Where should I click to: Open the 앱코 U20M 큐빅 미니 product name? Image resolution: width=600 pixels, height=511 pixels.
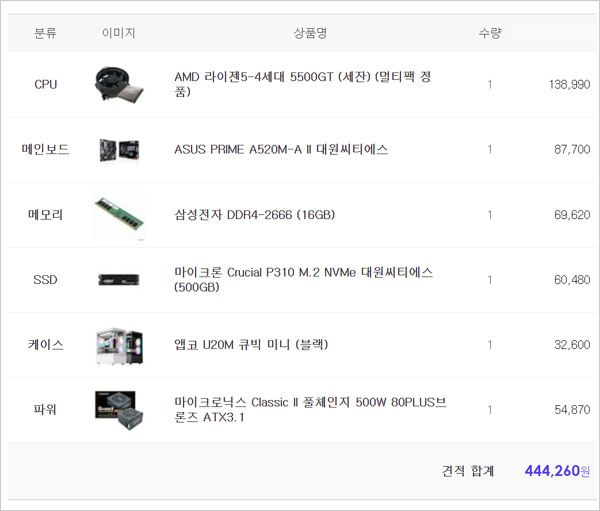251,345
